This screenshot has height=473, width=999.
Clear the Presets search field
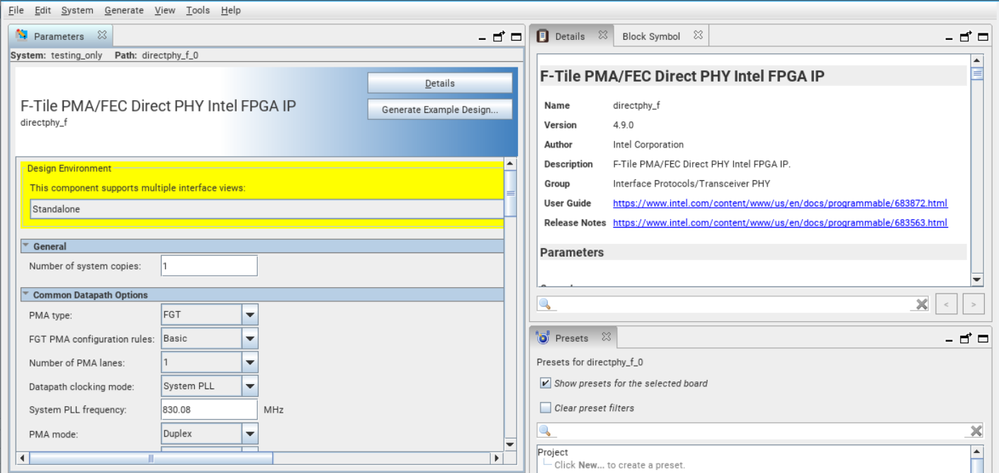[x=975, y=431]
